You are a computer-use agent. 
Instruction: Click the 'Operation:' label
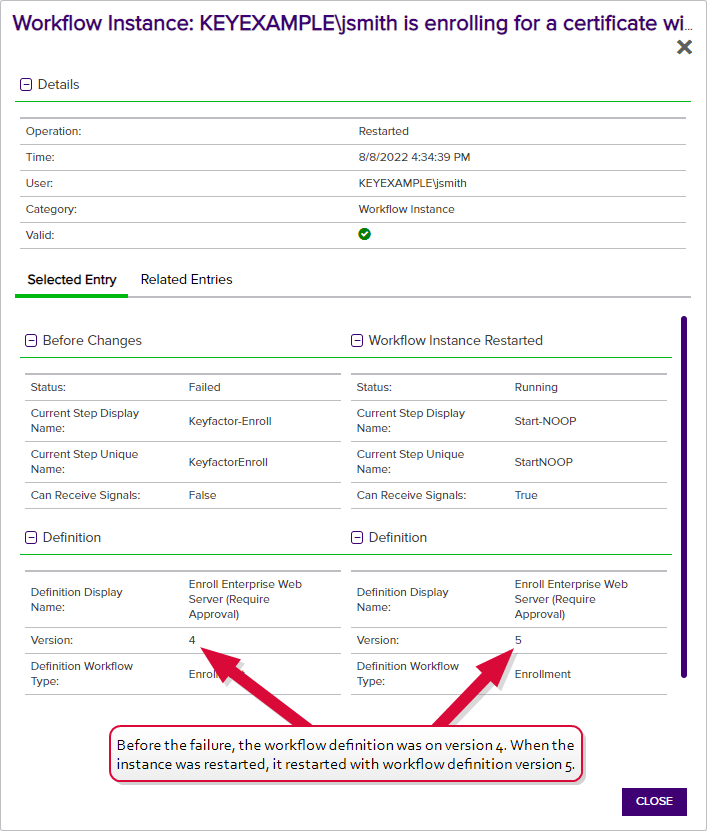point(54,131)
